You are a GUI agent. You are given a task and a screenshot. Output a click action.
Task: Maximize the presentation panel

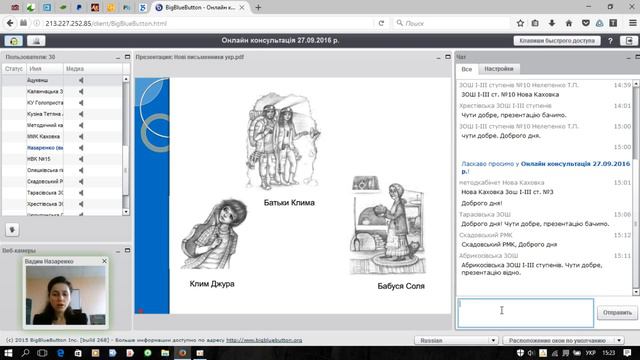point(448,57)
